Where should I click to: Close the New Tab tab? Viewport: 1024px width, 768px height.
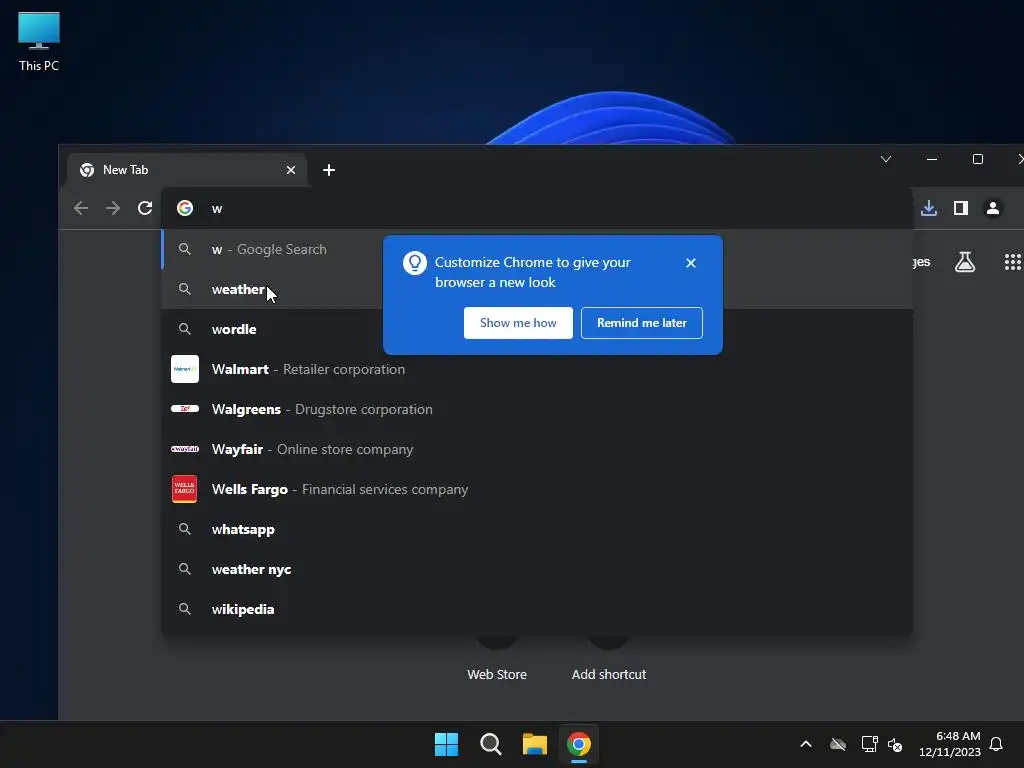291,170
